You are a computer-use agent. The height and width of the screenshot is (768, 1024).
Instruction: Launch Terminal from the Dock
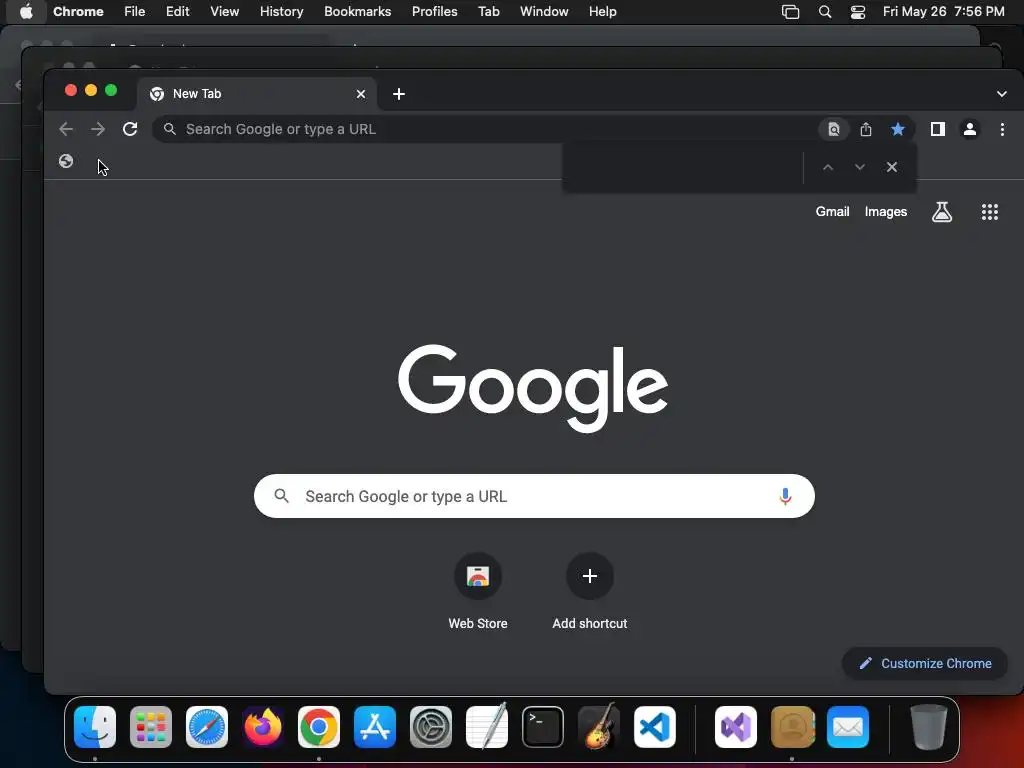click(x=543, y=727)
